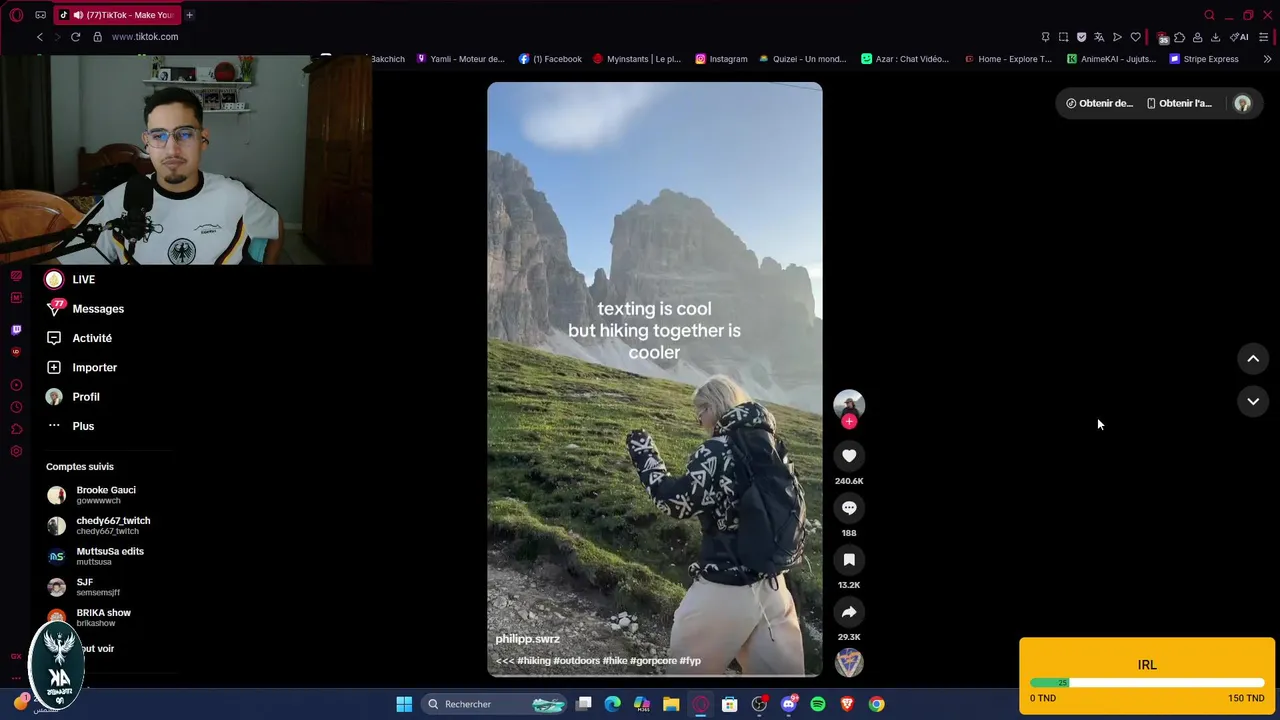Click the #gorpcore hashtag
This screenshot has height=720, width=1280.
653,661
